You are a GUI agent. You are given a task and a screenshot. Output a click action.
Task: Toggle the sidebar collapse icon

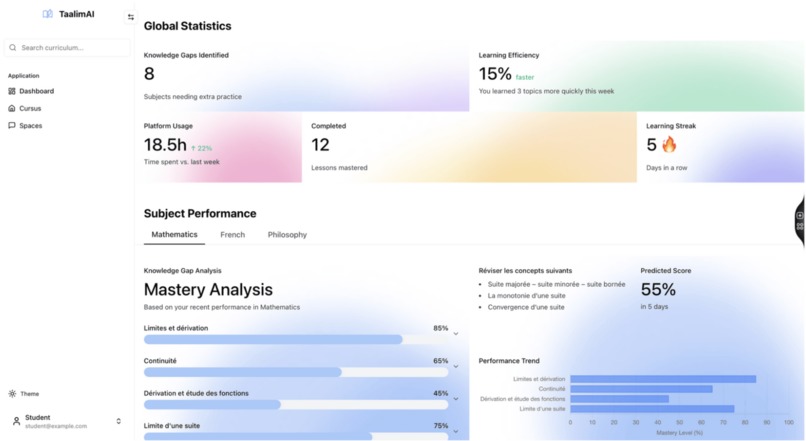click(x=131, y=17)
